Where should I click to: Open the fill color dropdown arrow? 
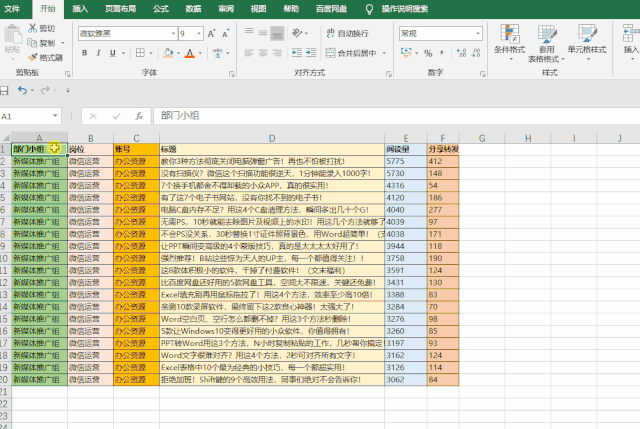tap(178, 53)
